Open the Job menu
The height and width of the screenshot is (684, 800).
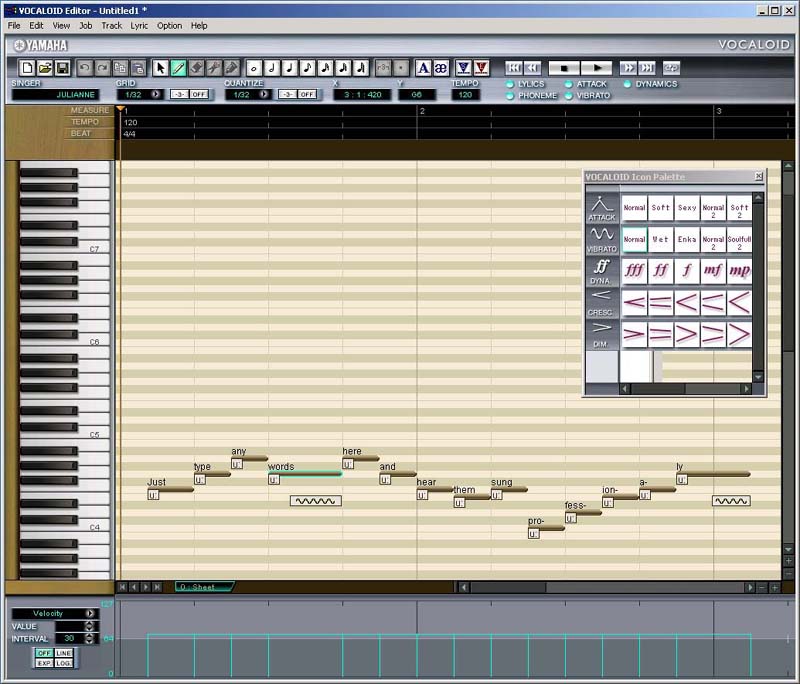click(86, 26)
